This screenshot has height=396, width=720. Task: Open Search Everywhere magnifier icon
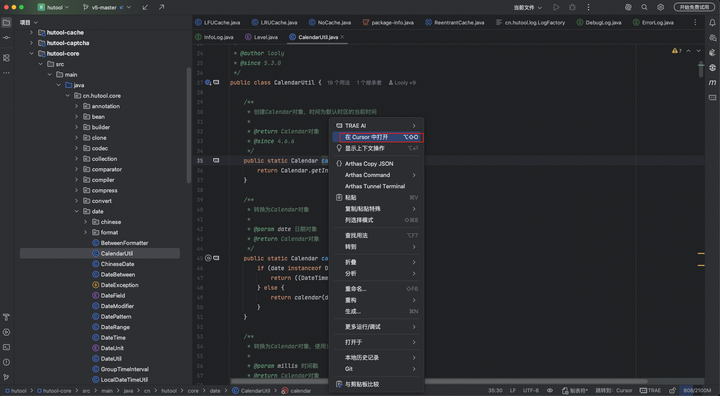click(644, 7)
